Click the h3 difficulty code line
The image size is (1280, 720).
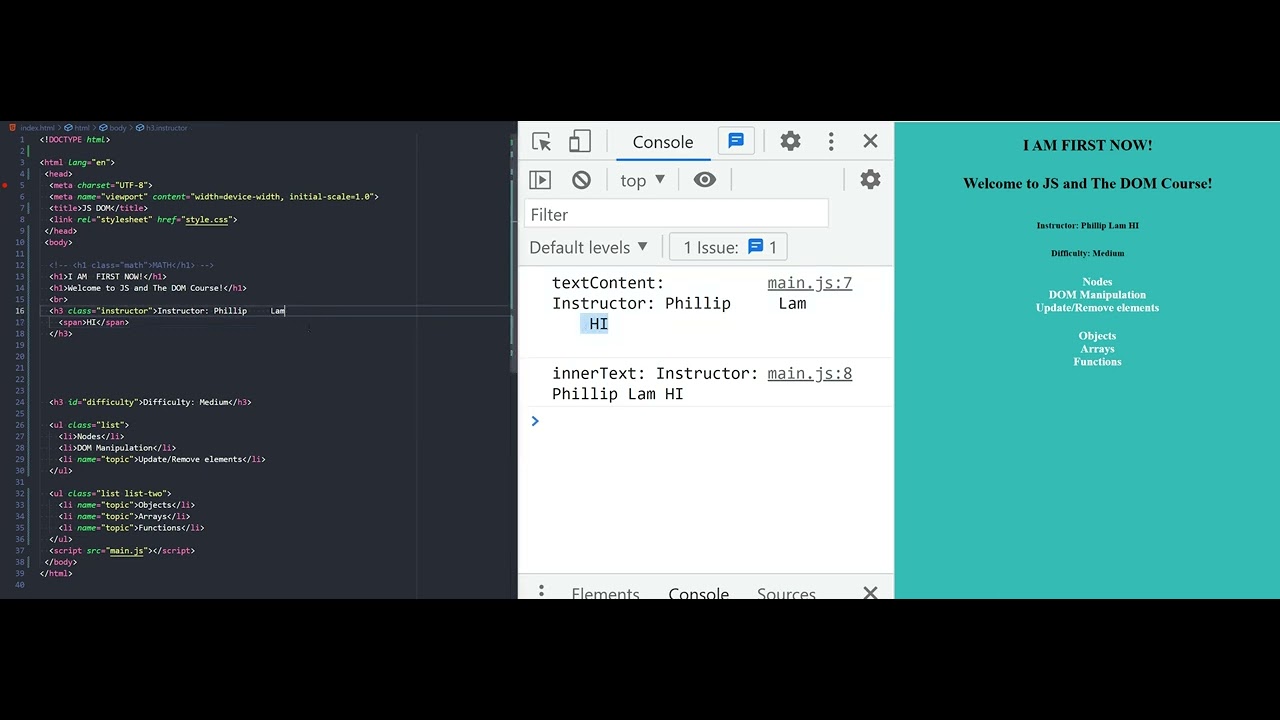tap(150, 402)
